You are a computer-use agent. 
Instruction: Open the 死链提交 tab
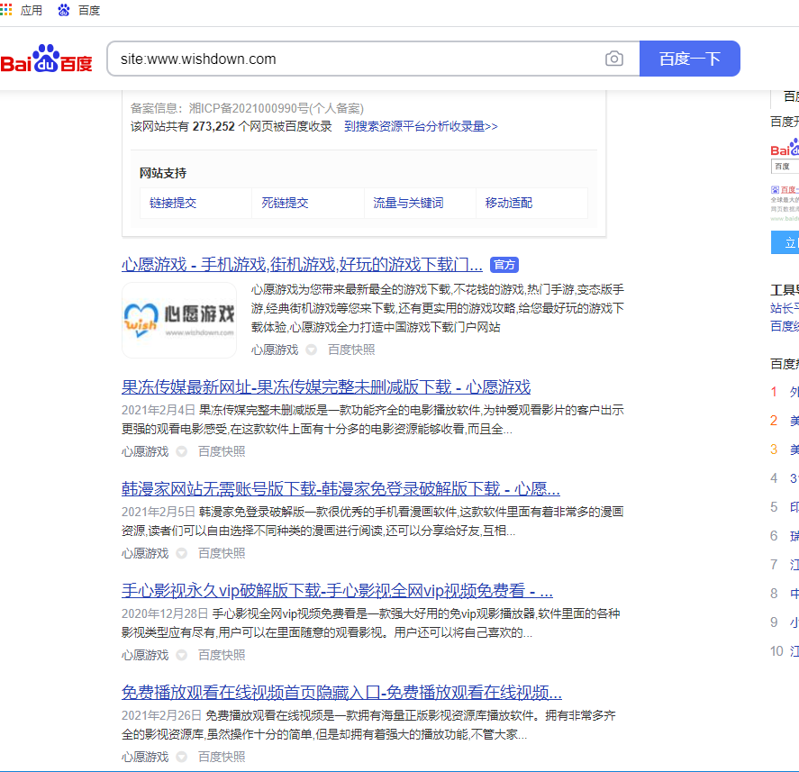pos(285,203)
